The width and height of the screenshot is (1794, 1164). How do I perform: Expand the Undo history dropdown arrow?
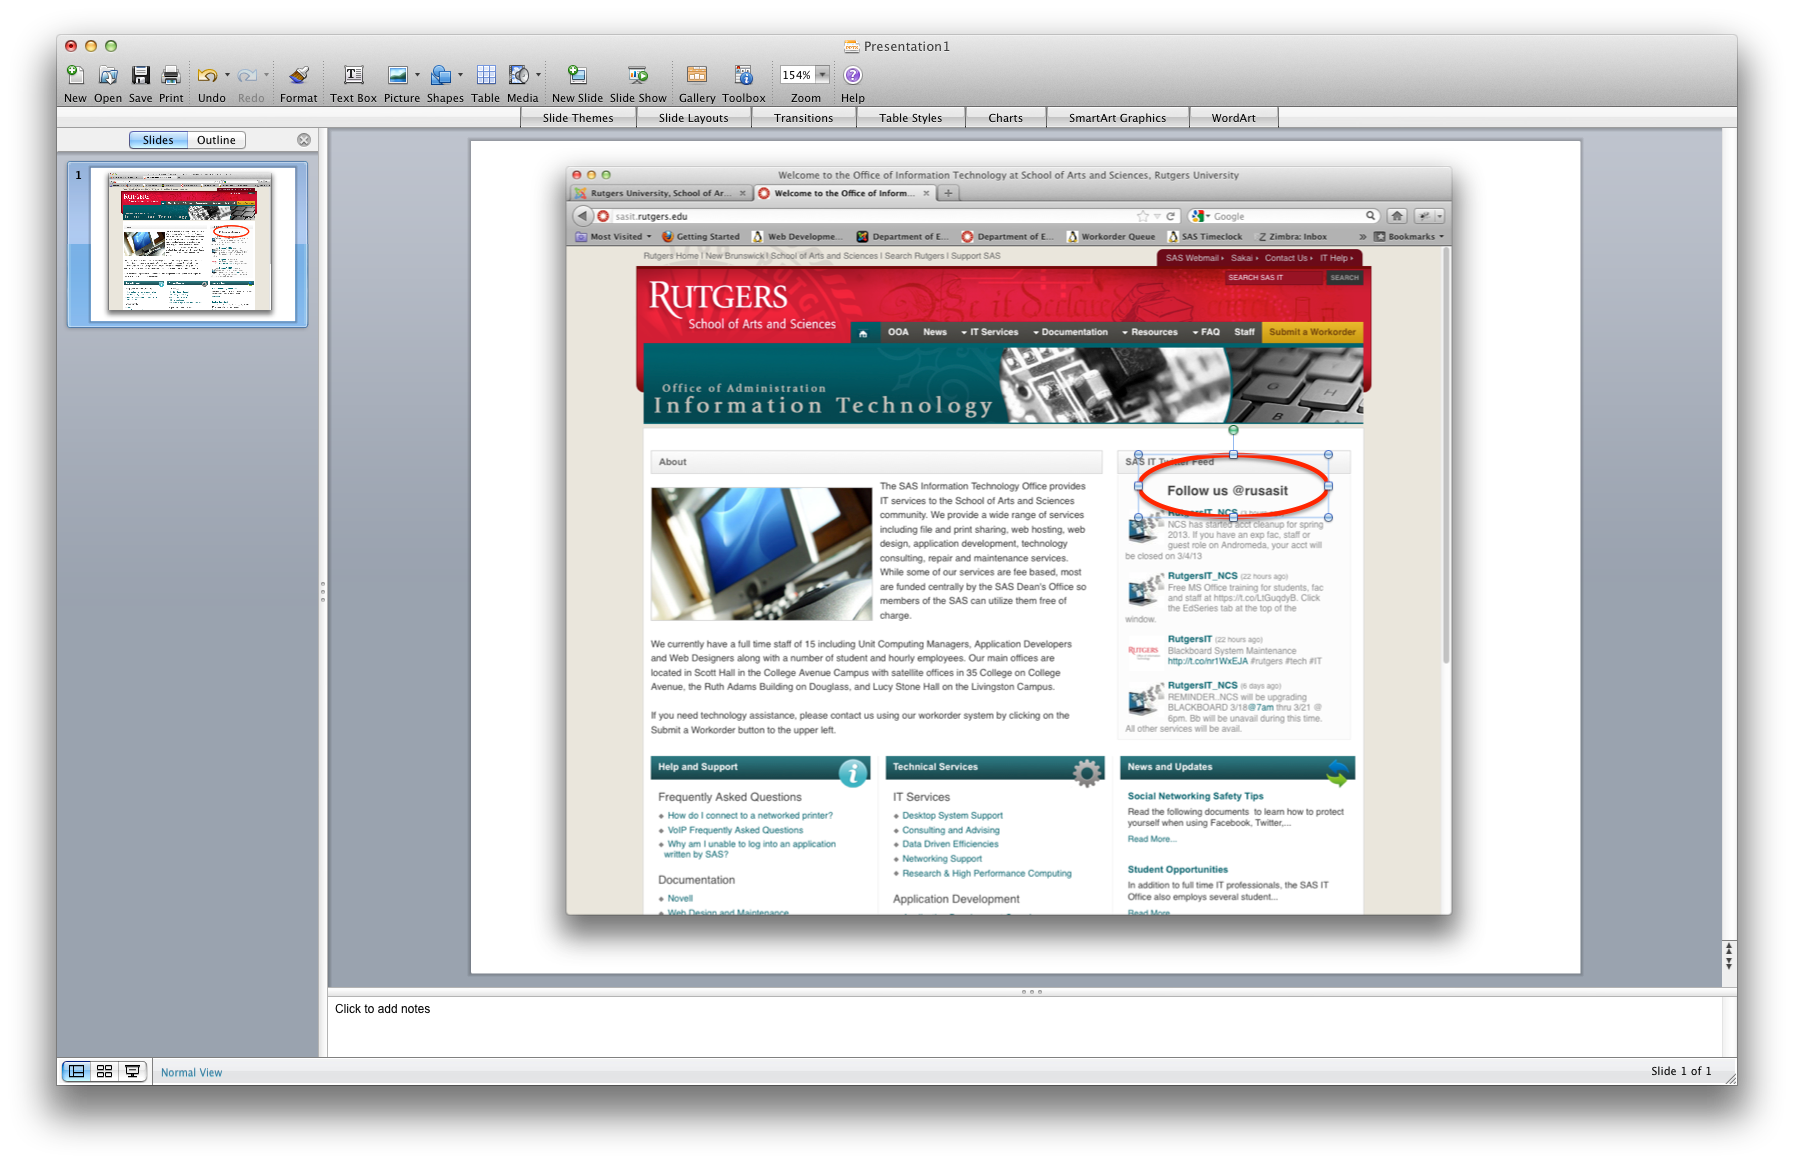(x=227, y=75)
